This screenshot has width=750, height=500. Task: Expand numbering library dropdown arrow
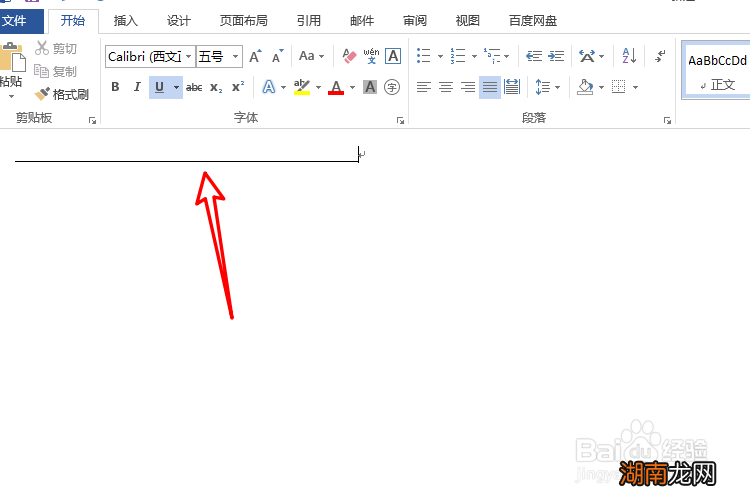click(x=474, y=56)
